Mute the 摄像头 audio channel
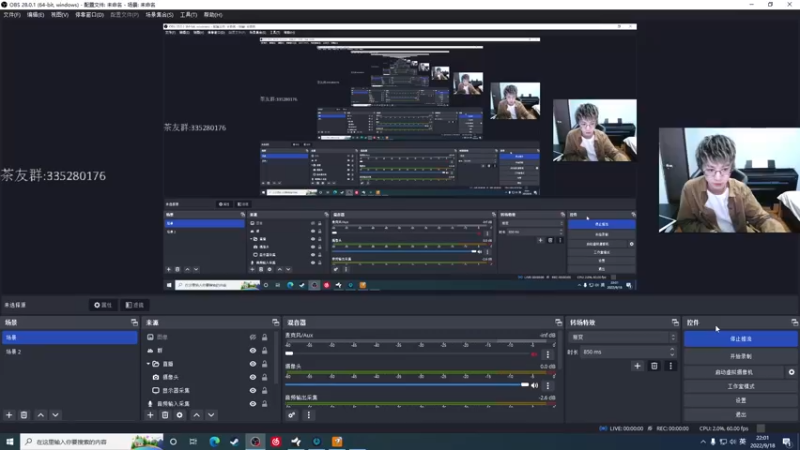The width and height of the screenshot is (800, 450). point(535,385)
